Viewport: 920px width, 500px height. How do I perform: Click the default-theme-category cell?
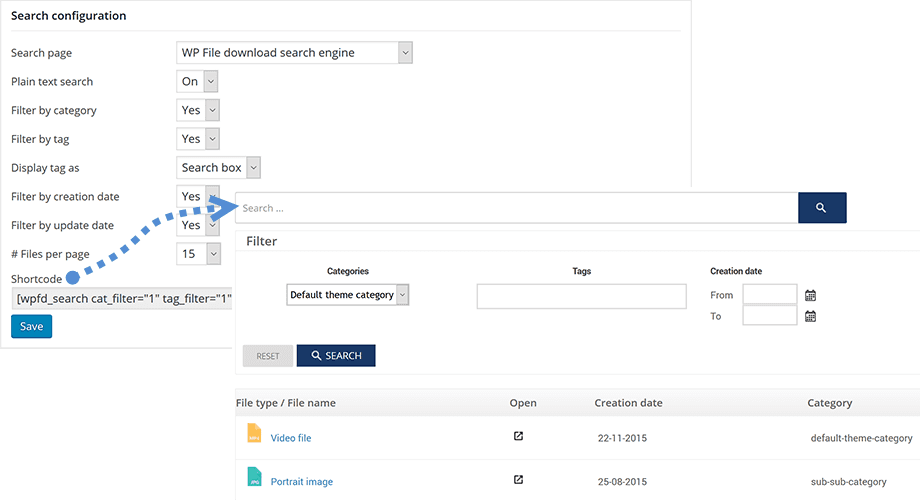(861, 438)
